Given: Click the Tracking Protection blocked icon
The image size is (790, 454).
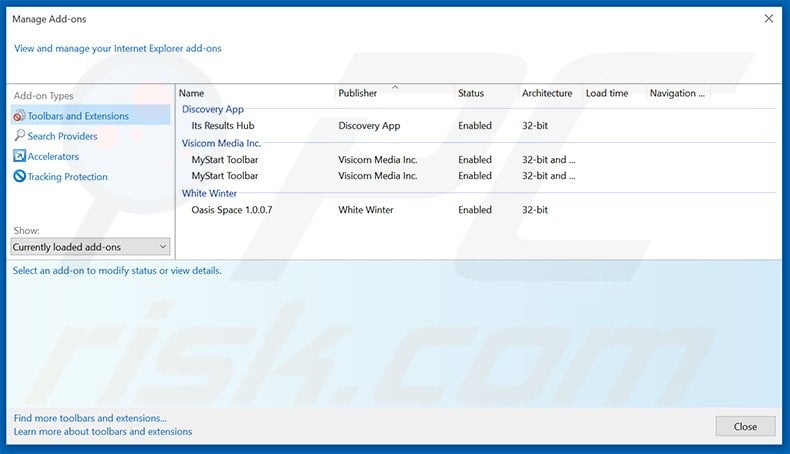Looking at the screenshot, I should click(x=19, y=176).
